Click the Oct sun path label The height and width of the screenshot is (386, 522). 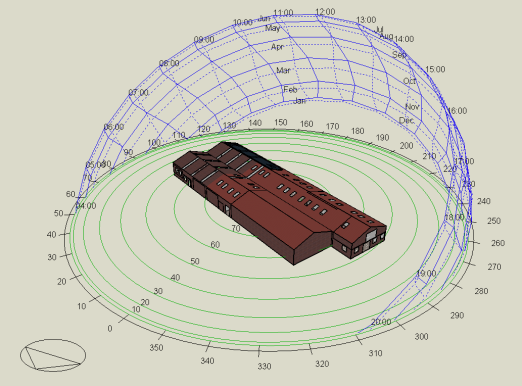point(409,81)
